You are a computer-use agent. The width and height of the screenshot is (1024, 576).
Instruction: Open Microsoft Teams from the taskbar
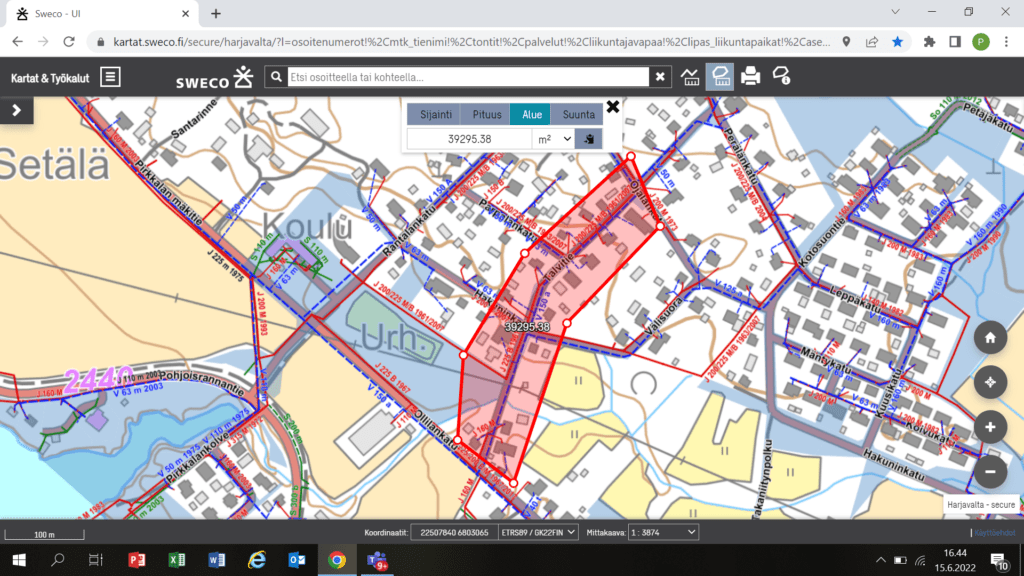pos(377,560)
